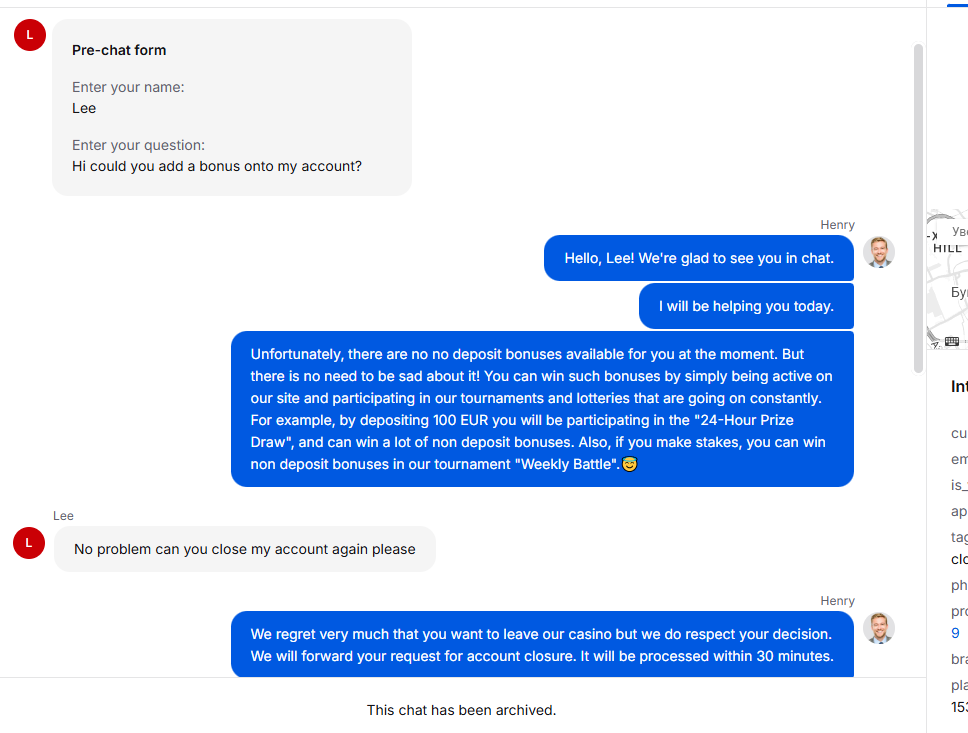
Task: Select the Pre-chat form card
Action: pyautogui.click(x=232, y=107)
